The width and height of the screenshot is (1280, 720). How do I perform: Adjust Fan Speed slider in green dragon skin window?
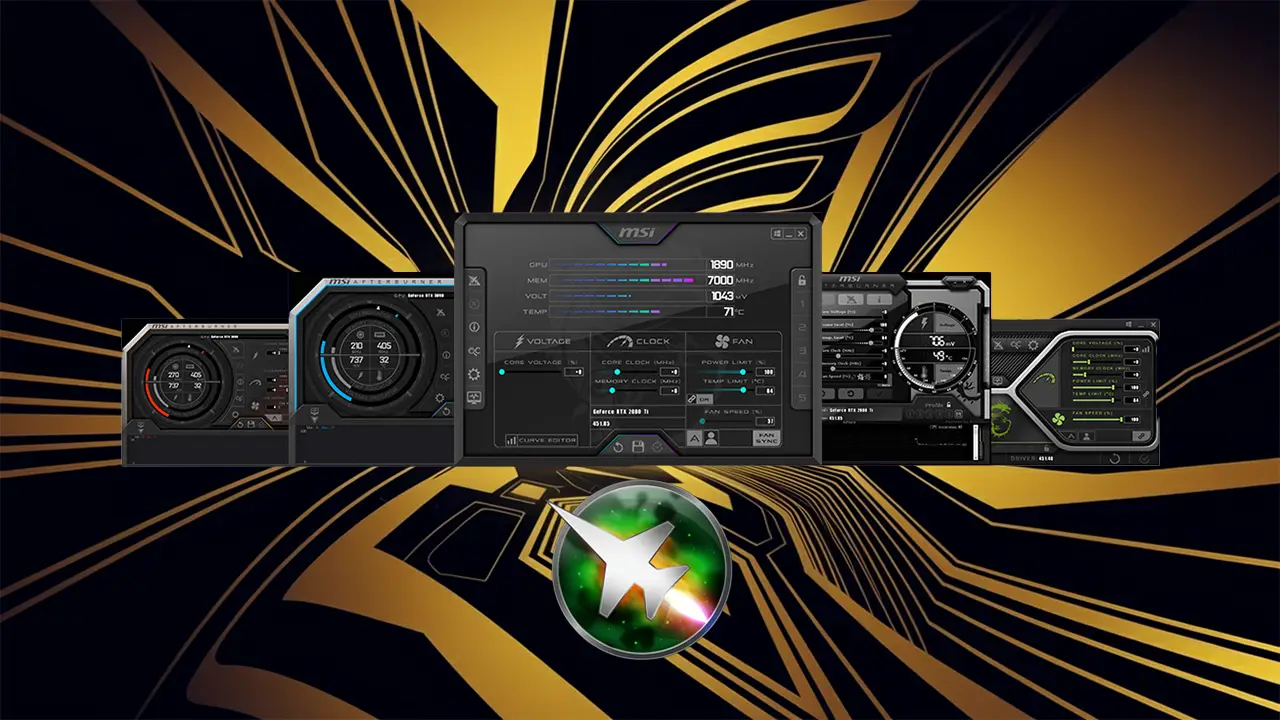pyautogui.click(x=1098, y=419)
